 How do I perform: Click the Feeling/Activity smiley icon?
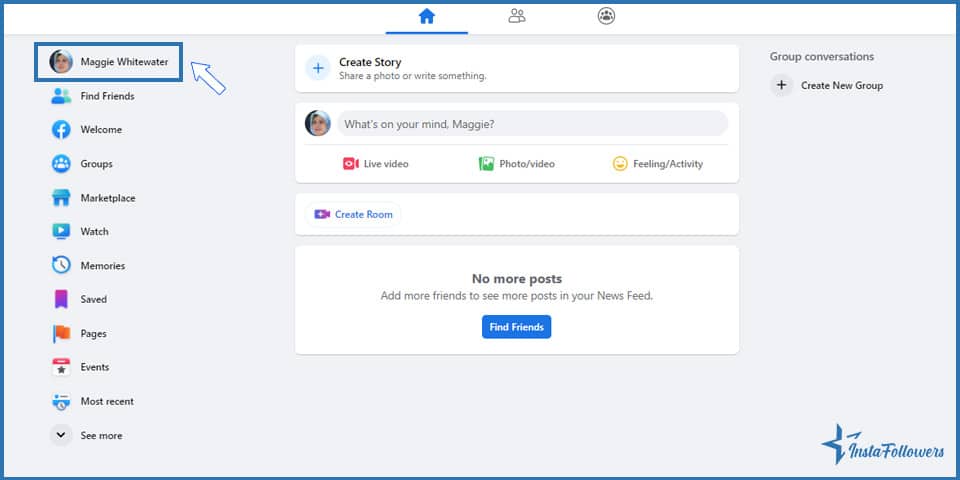pyautogui.click(x=620, y=164)
